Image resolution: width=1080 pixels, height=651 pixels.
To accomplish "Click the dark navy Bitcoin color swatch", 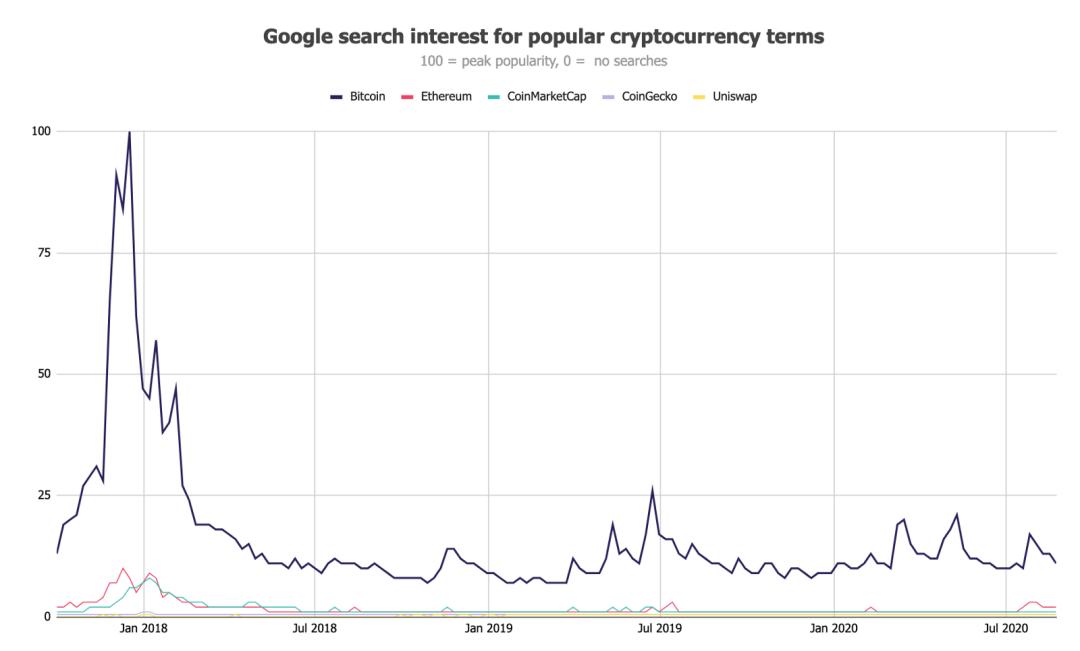I will click(336, 97).
